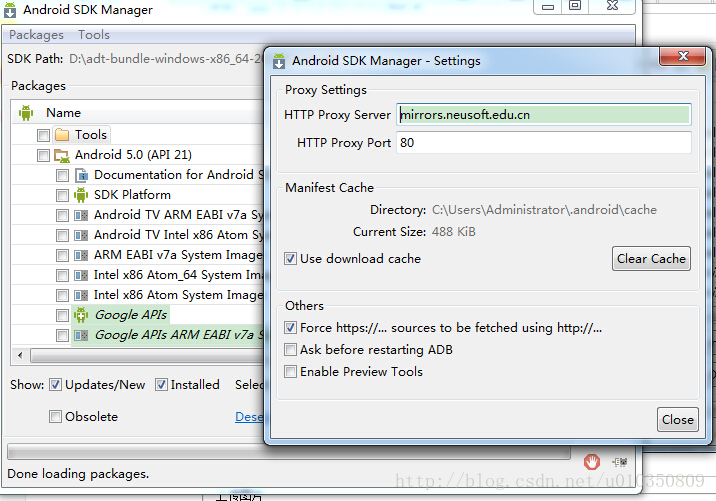Click the Android SDK Manager title bar icon
Screen dimensions: 716x501
[x=10, y=10]
